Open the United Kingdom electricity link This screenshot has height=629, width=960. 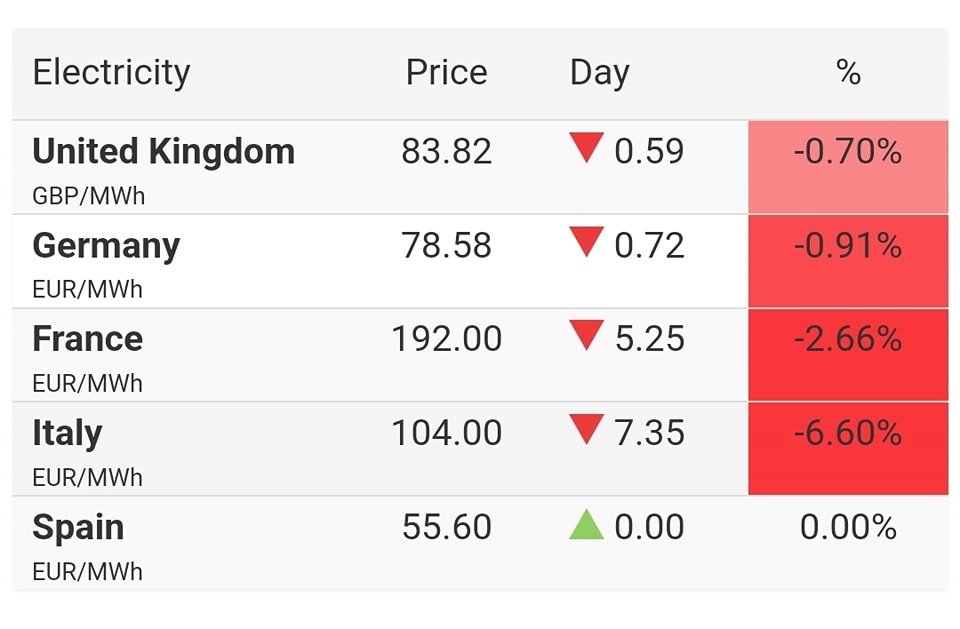pos(163,152)
